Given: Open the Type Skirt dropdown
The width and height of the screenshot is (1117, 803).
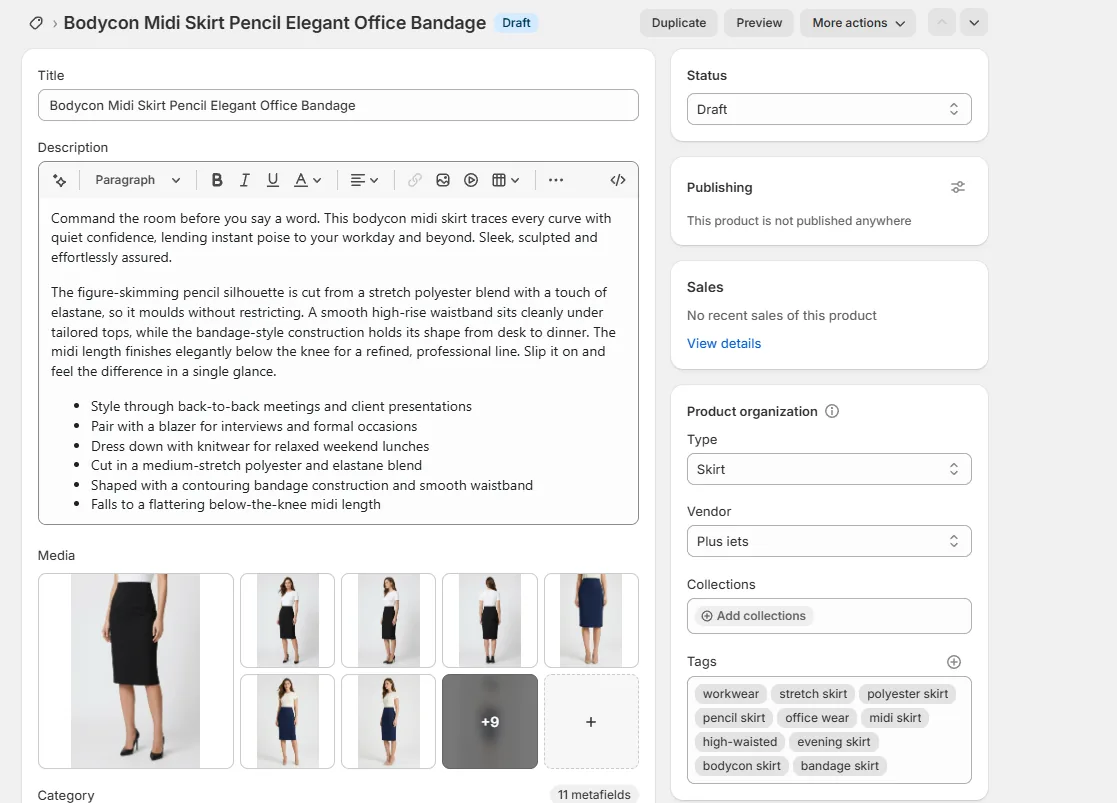Looking at the screenshot, I should pyautogui.click(x=829, y=469).
